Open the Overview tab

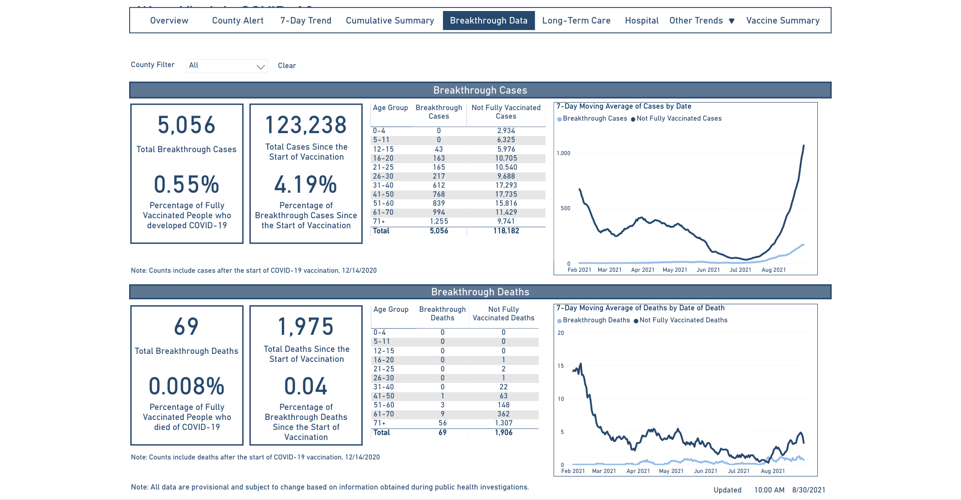pos(169,21)
